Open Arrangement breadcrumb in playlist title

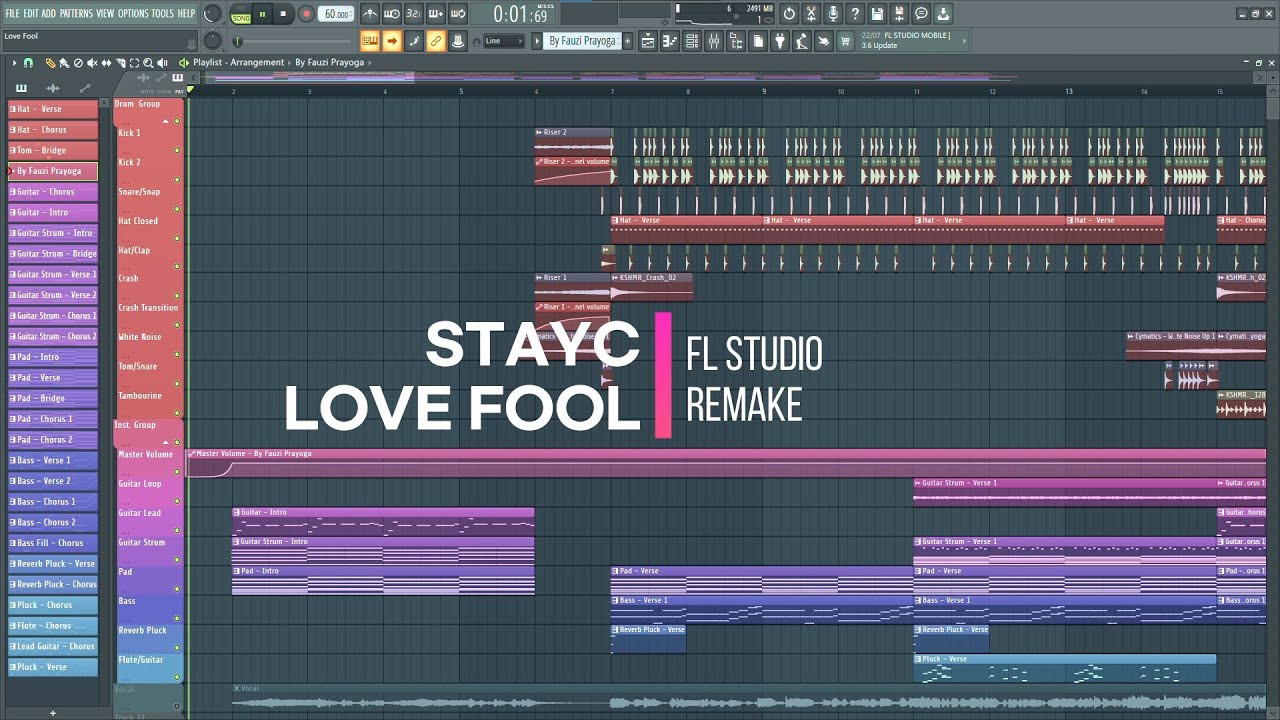pyautogui.click(x=257, y=63)
